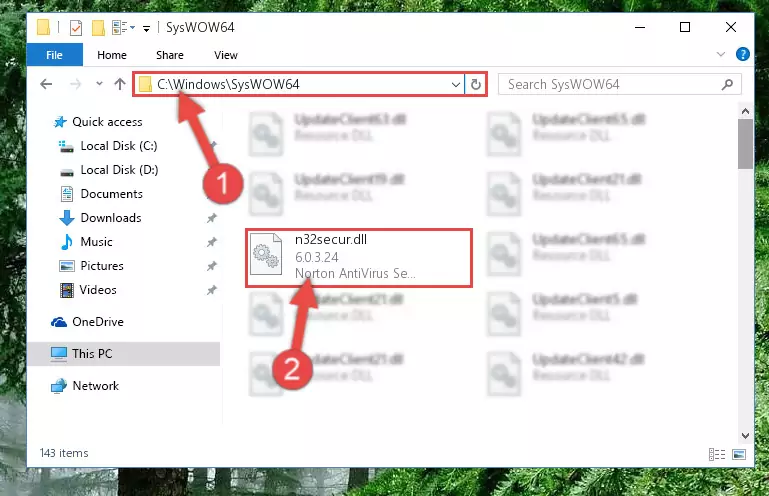
Task: Open Music in the sidebar
Action: (x=96, y=242)
